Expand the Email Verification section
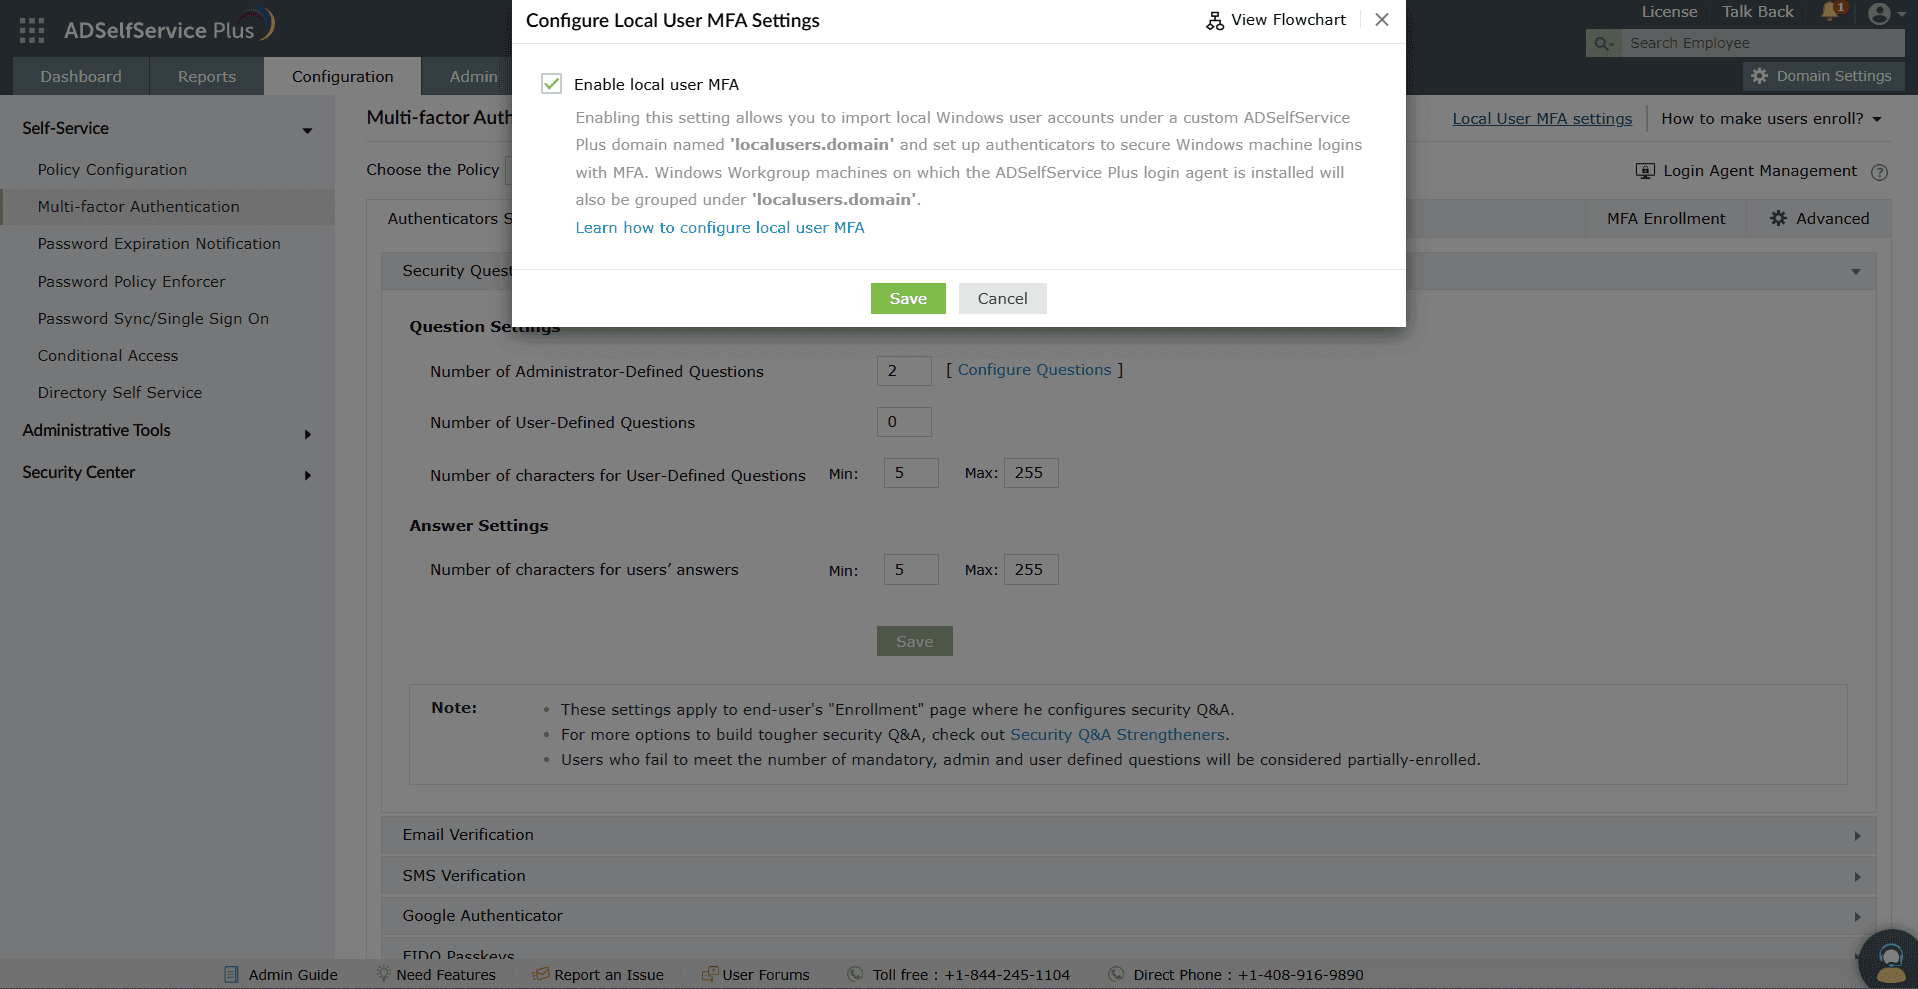Viewport: 1918px width, 989px height. (x=1857, y=835)
